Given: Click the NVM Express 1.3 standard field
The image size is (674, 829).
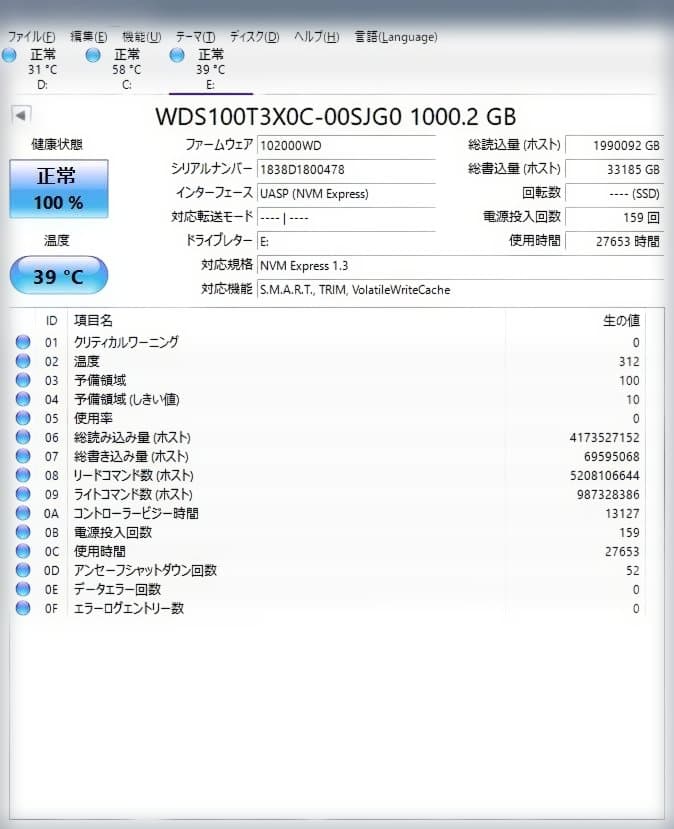Looking at the screenshot, I should [x=460, y=266].
